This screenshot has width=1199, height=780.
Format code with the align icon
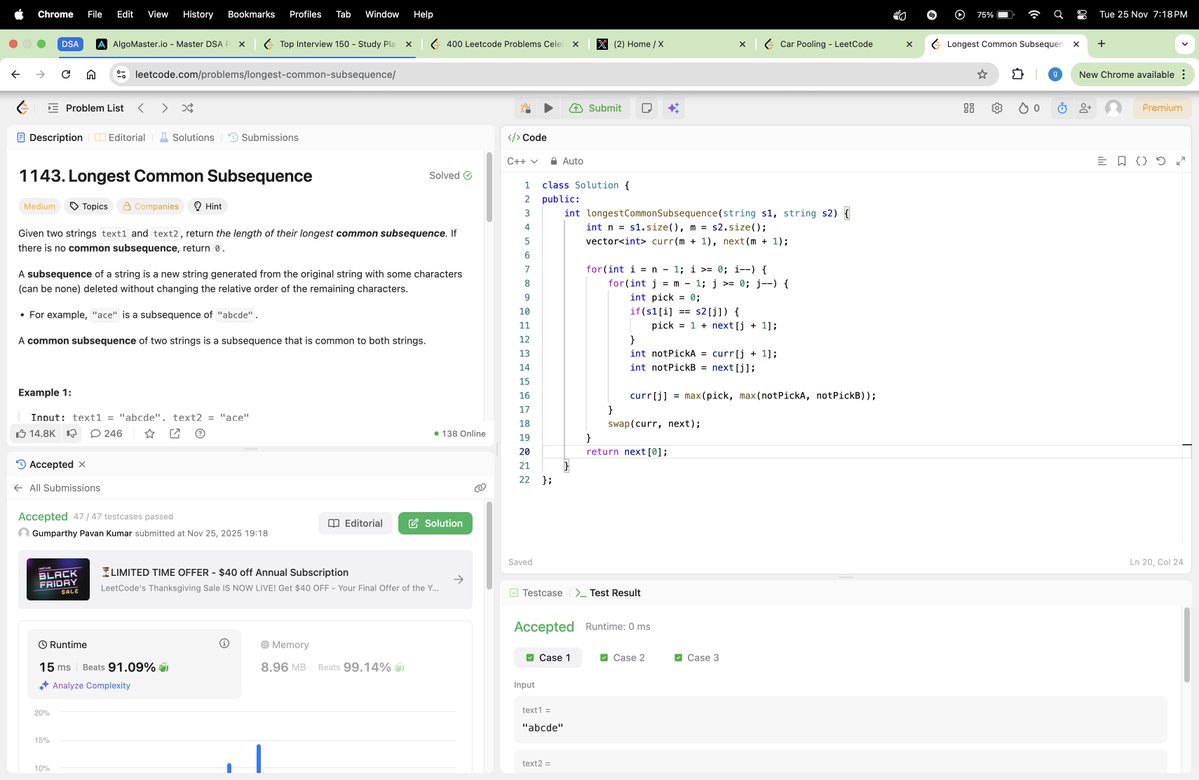(1102, 161)
